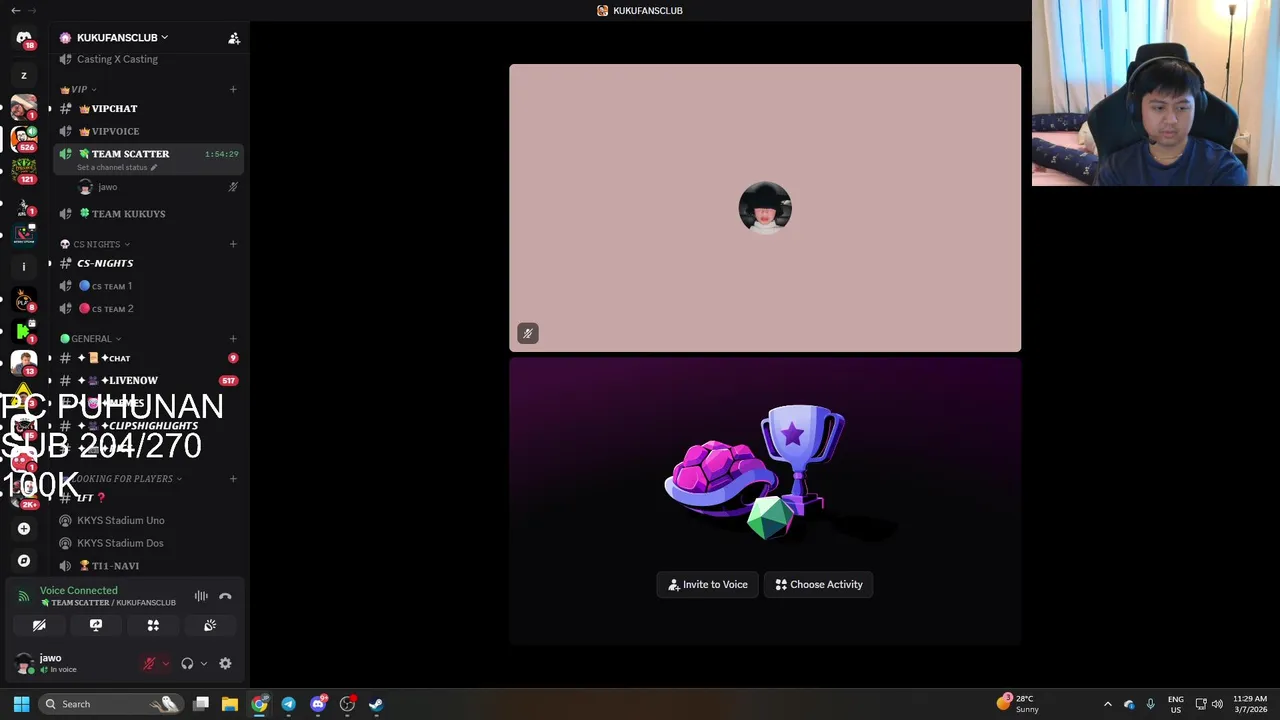Open the server labeled z
This screenshot has width=1280, height=720.
click(x=24, y=75)
